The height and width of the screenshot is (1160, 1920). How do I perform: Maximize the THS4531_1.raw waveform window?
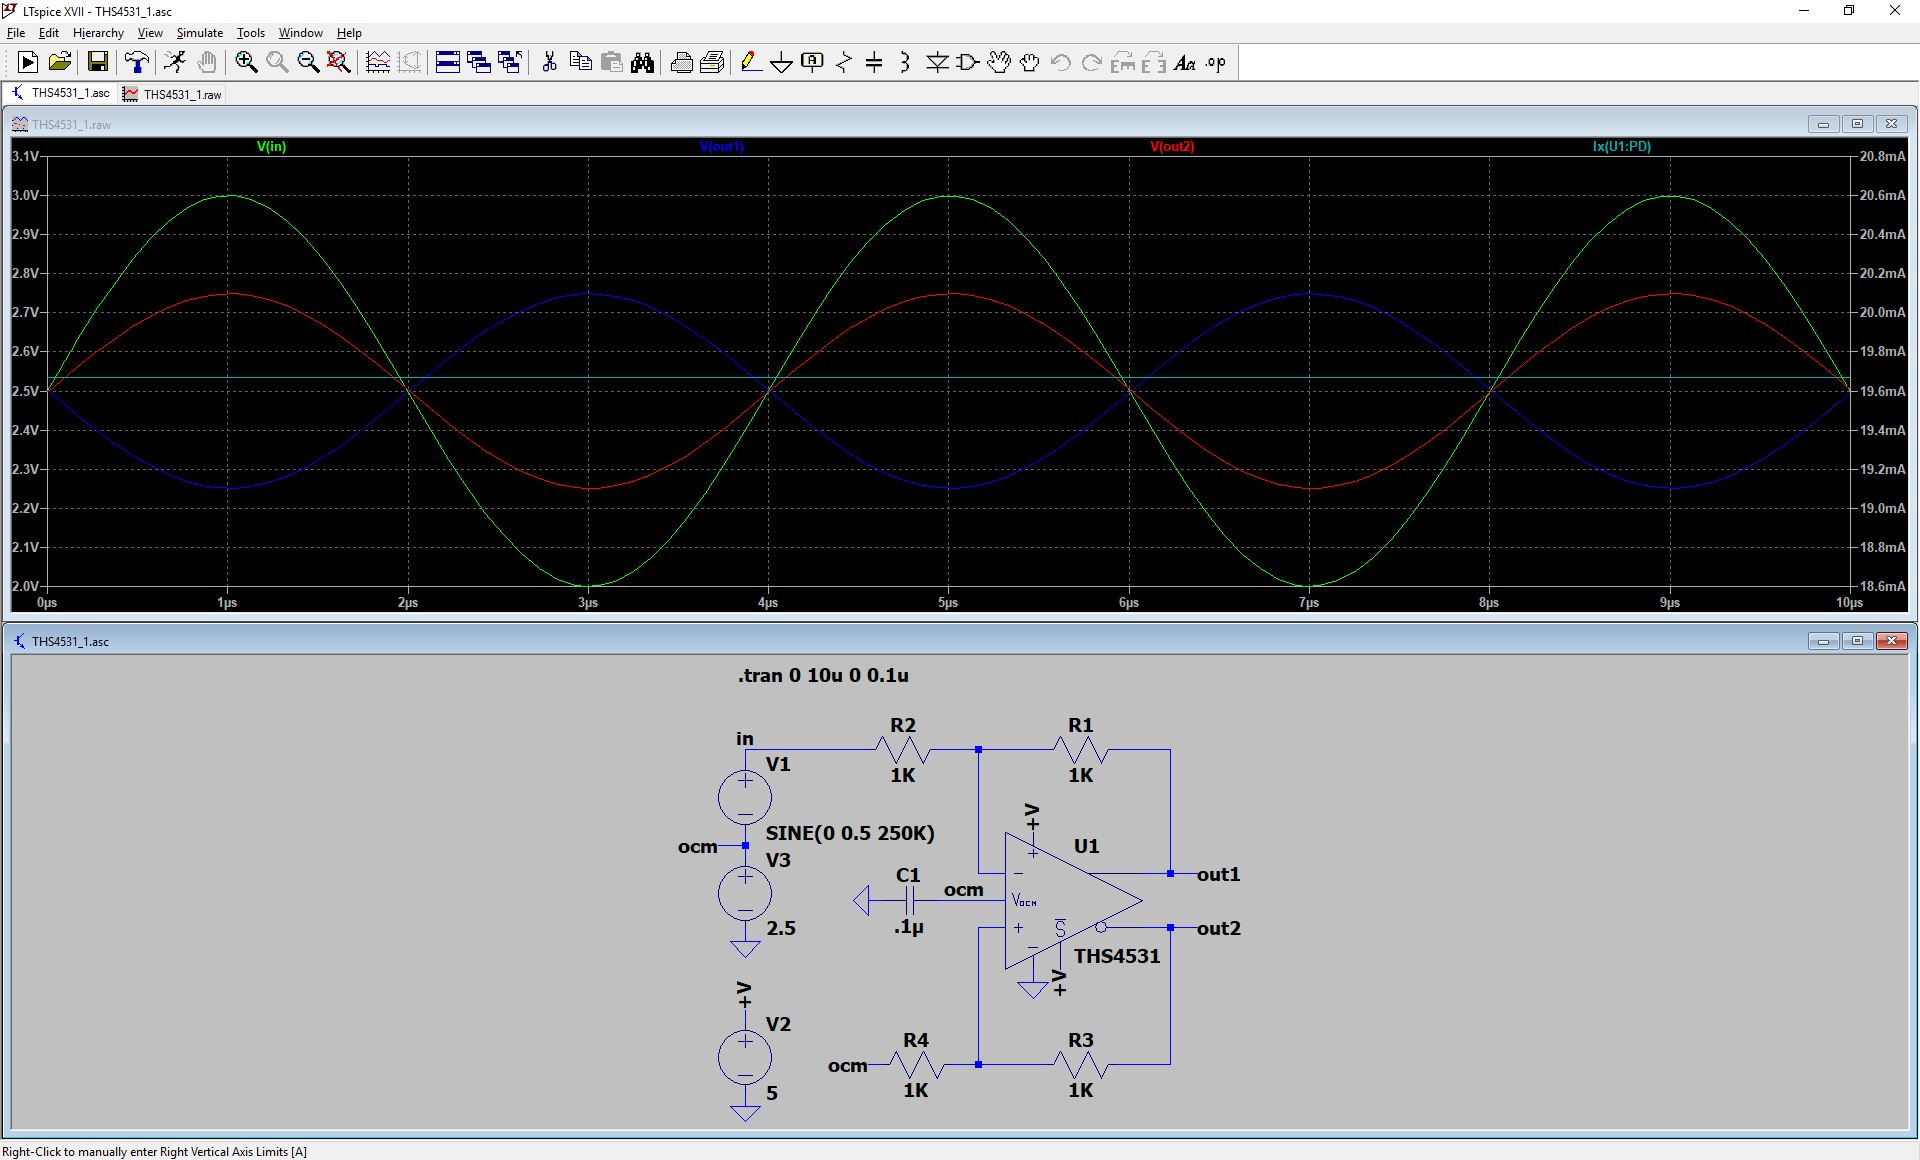[x=1857, y=124]
